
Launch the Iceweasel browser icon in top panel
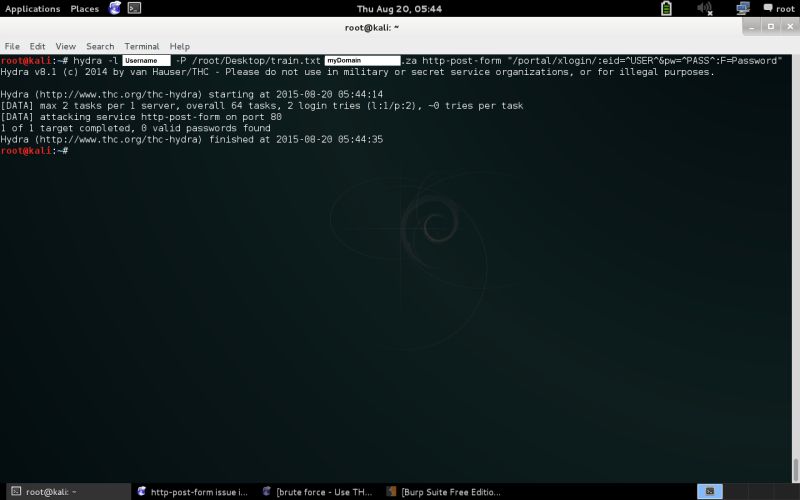115,8
